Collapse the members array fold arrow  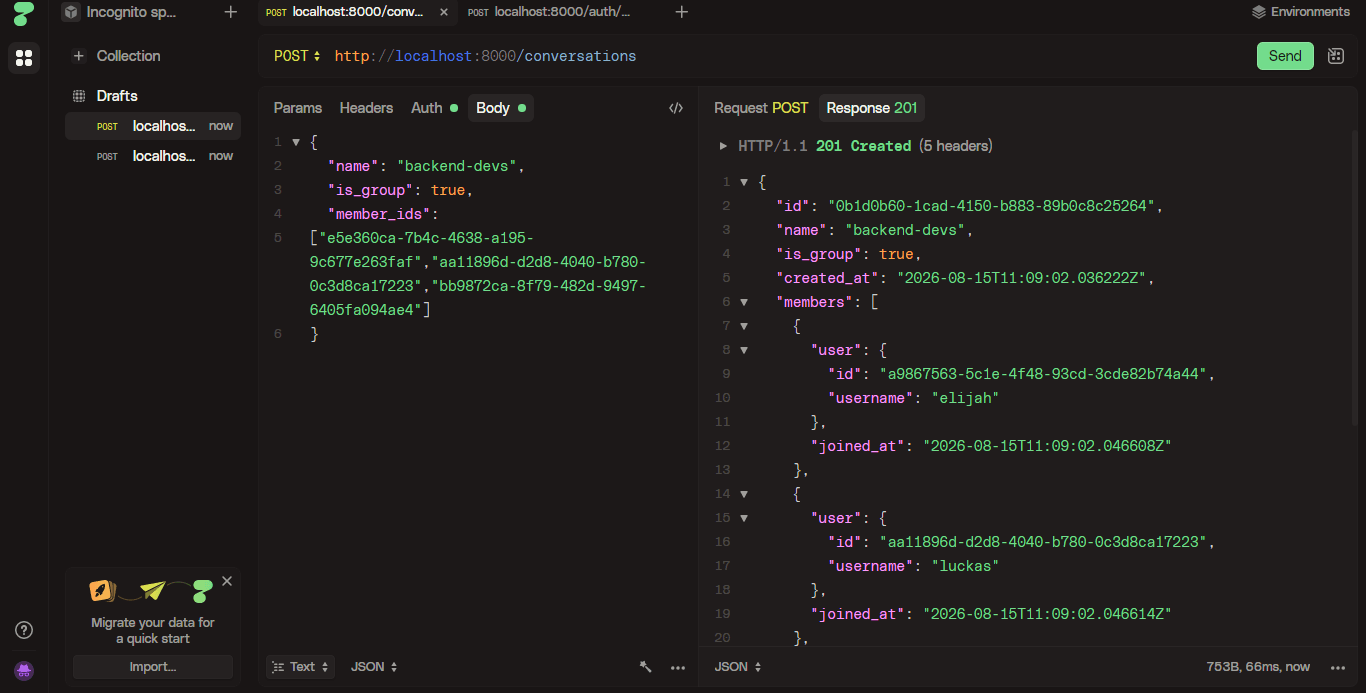[744, 302]
